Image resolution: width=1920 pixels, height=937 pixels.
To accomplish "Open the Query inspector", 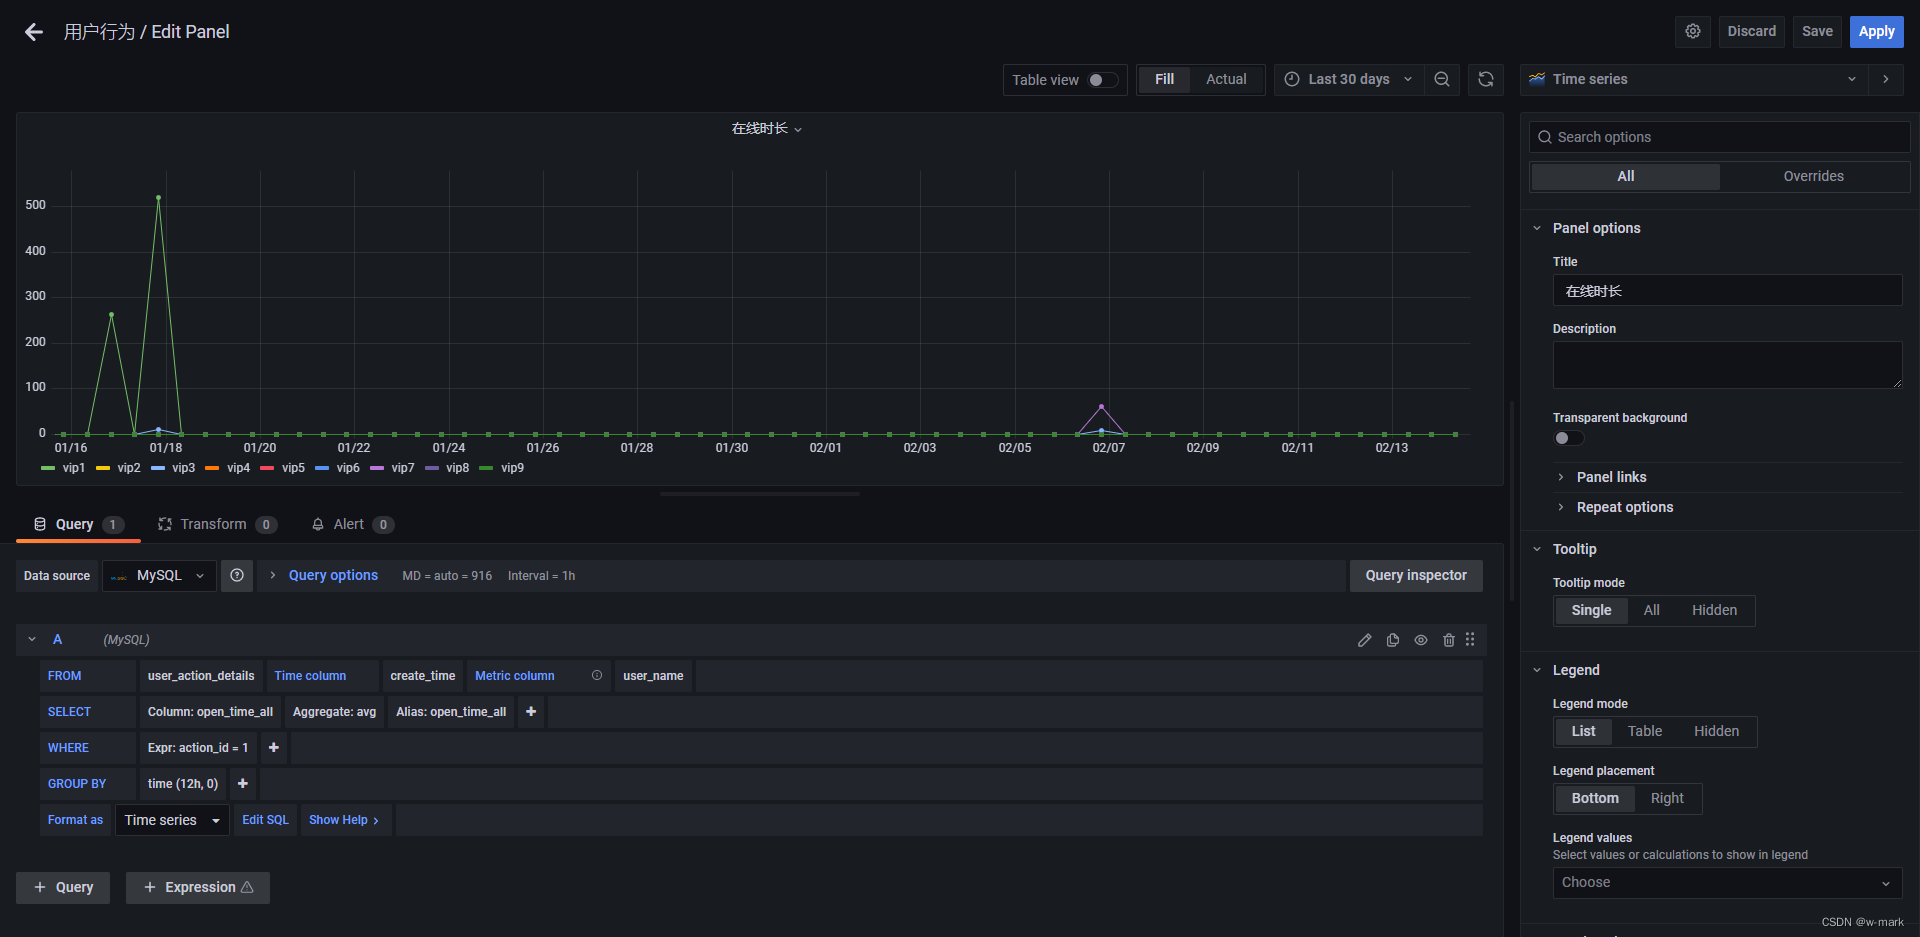I will pos(1416,575).
